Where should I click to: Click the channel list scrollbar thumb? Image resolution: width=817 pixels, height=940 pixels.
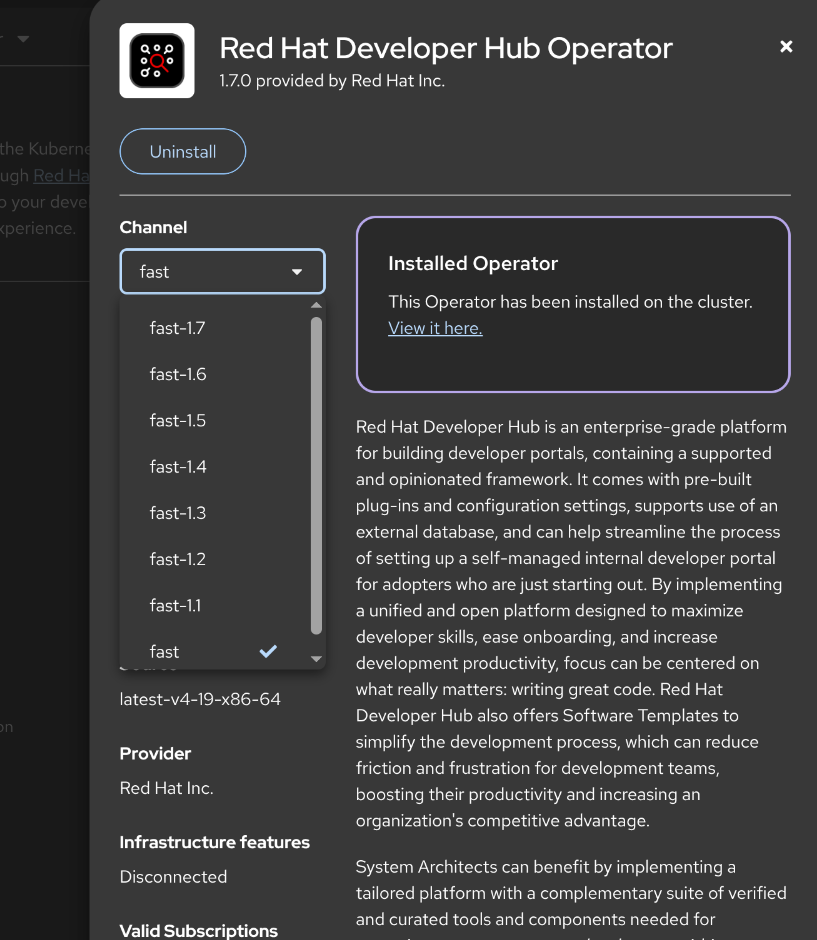(317, 475)
